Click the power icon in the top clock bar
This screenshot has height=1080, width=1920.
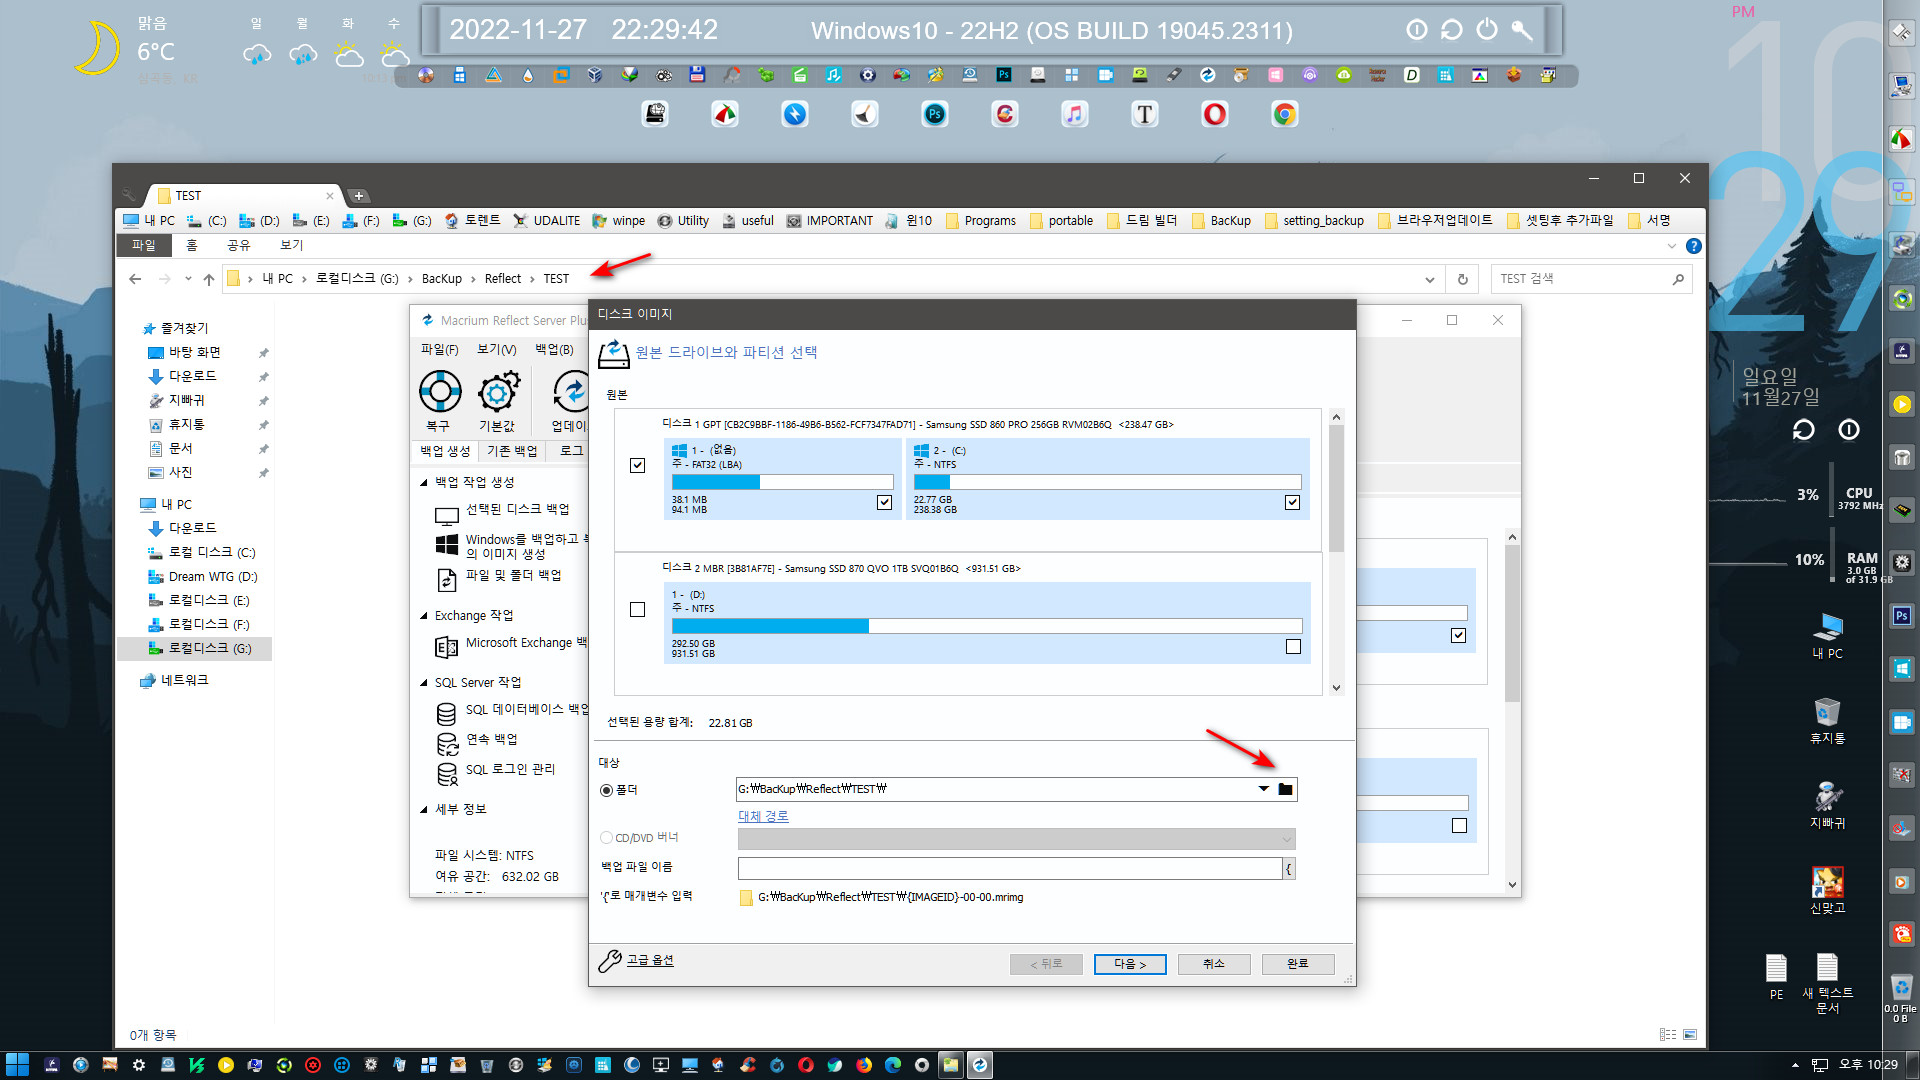point(1487,30)
